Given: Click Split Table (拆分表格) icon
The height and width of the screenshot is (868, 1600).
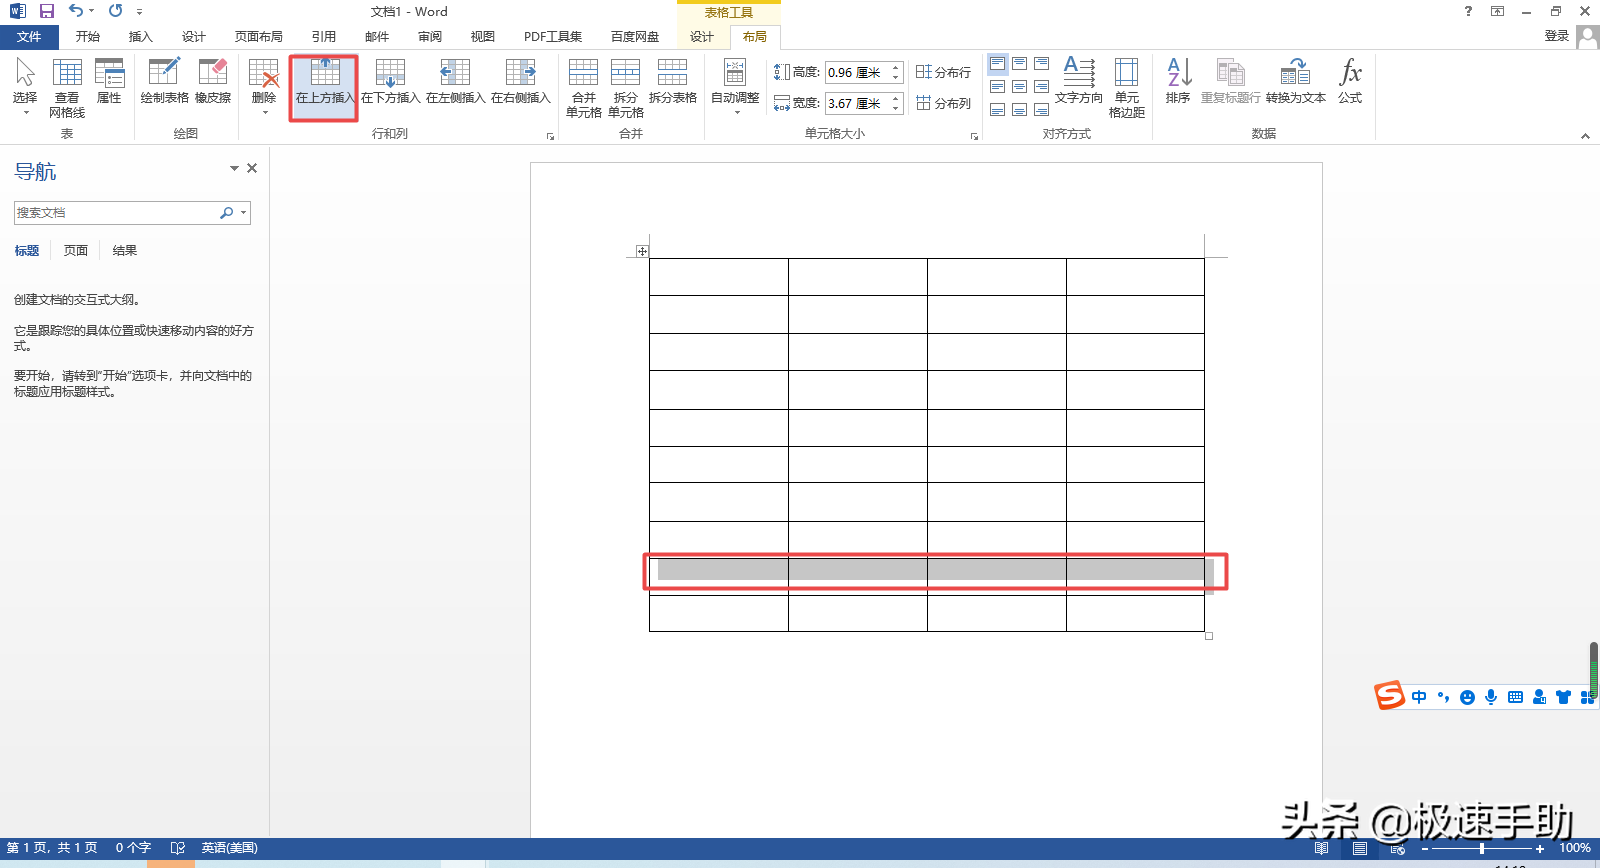Looking at the screenshot, I should click(x=672, y=81).
